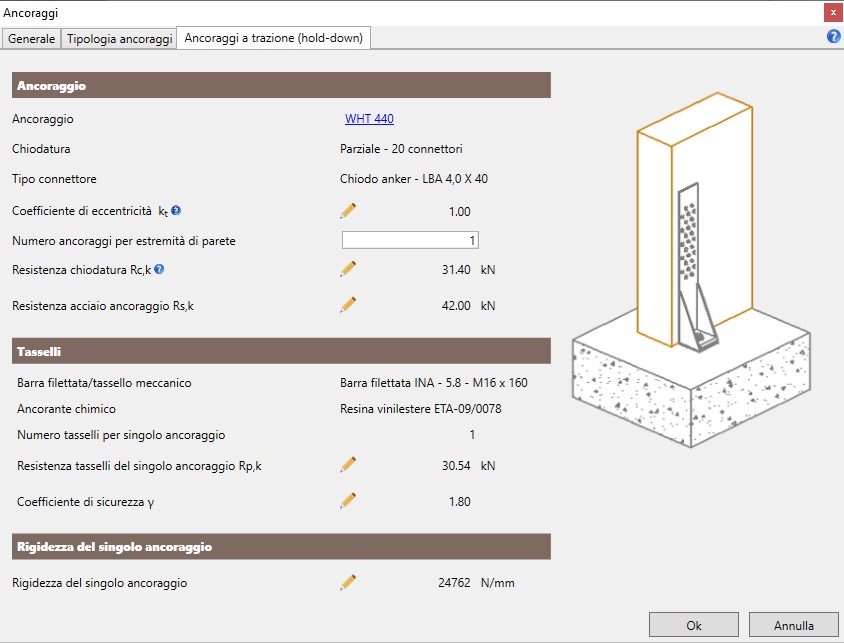
Task: Click the 'Ancorante chimico' label
Action: tap(66, 409)
